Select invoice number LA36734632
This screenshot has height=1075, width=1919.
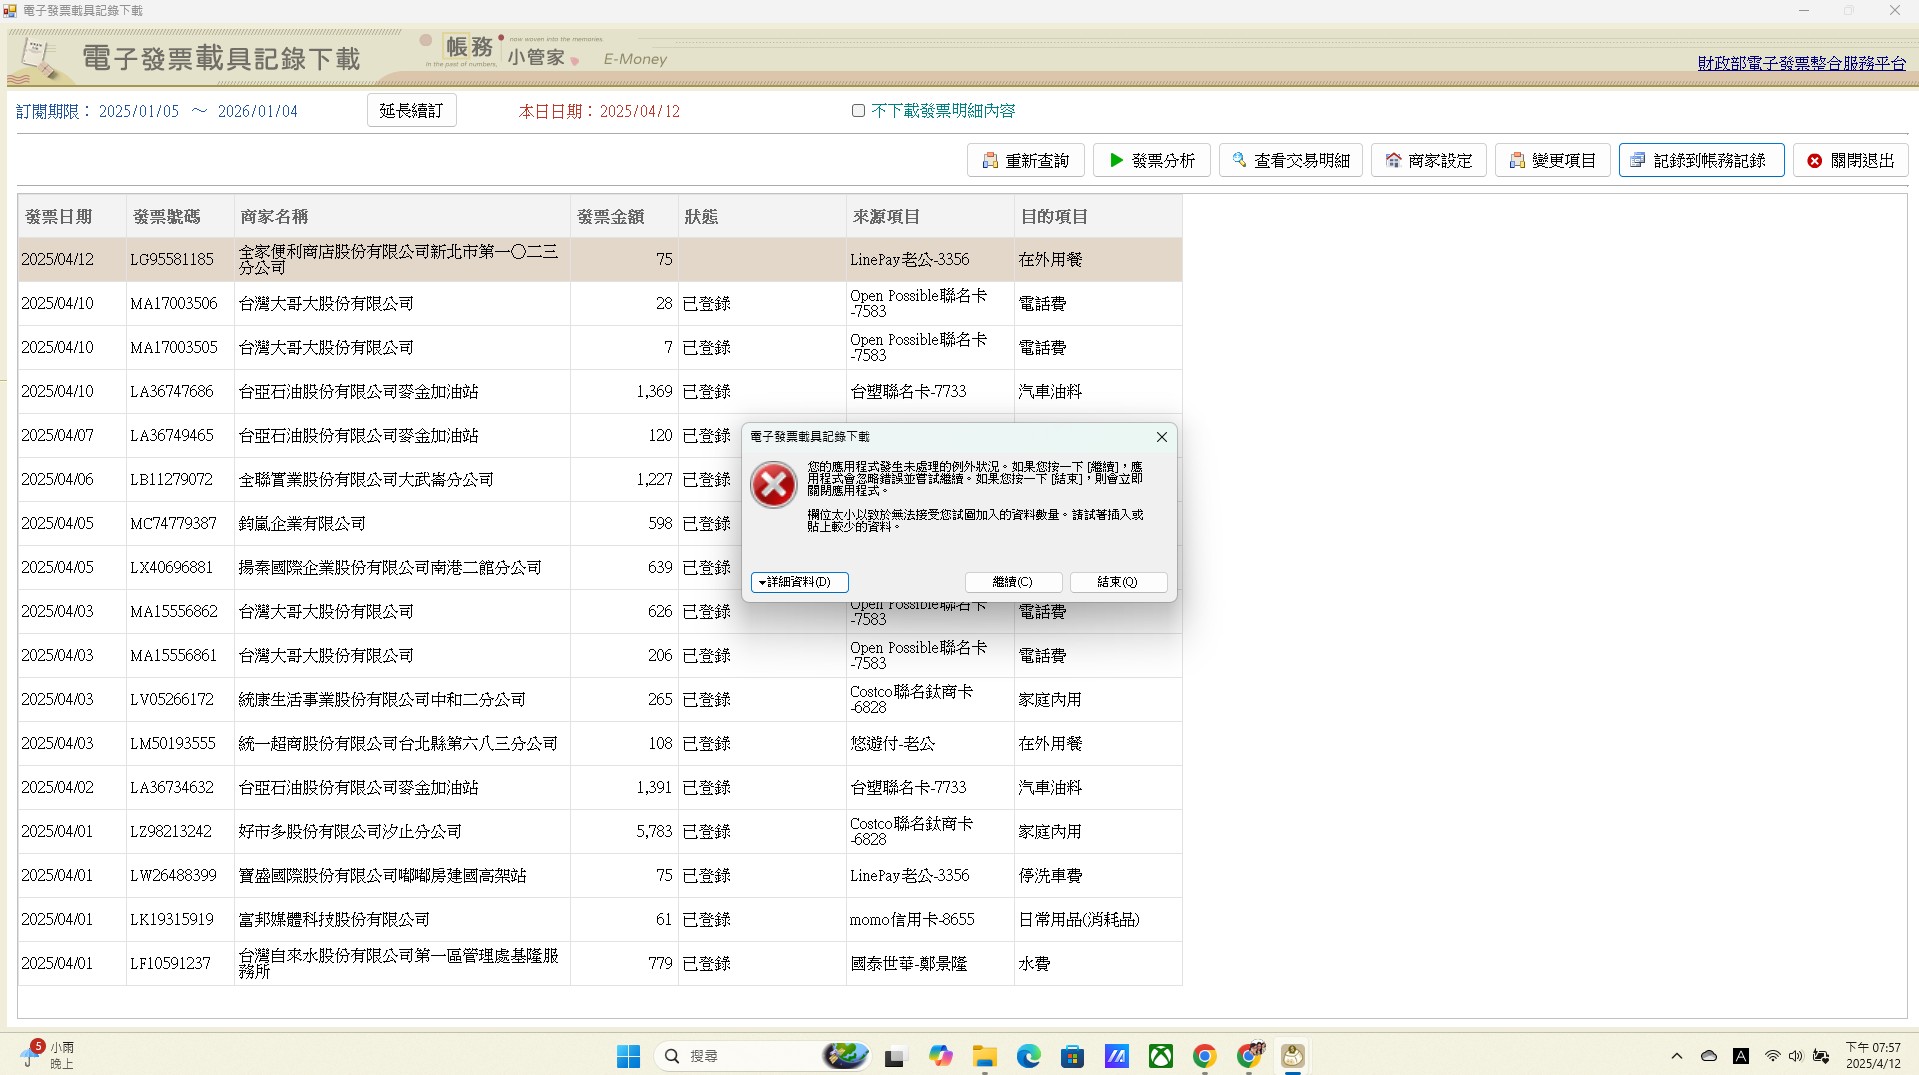coord(171,787)
